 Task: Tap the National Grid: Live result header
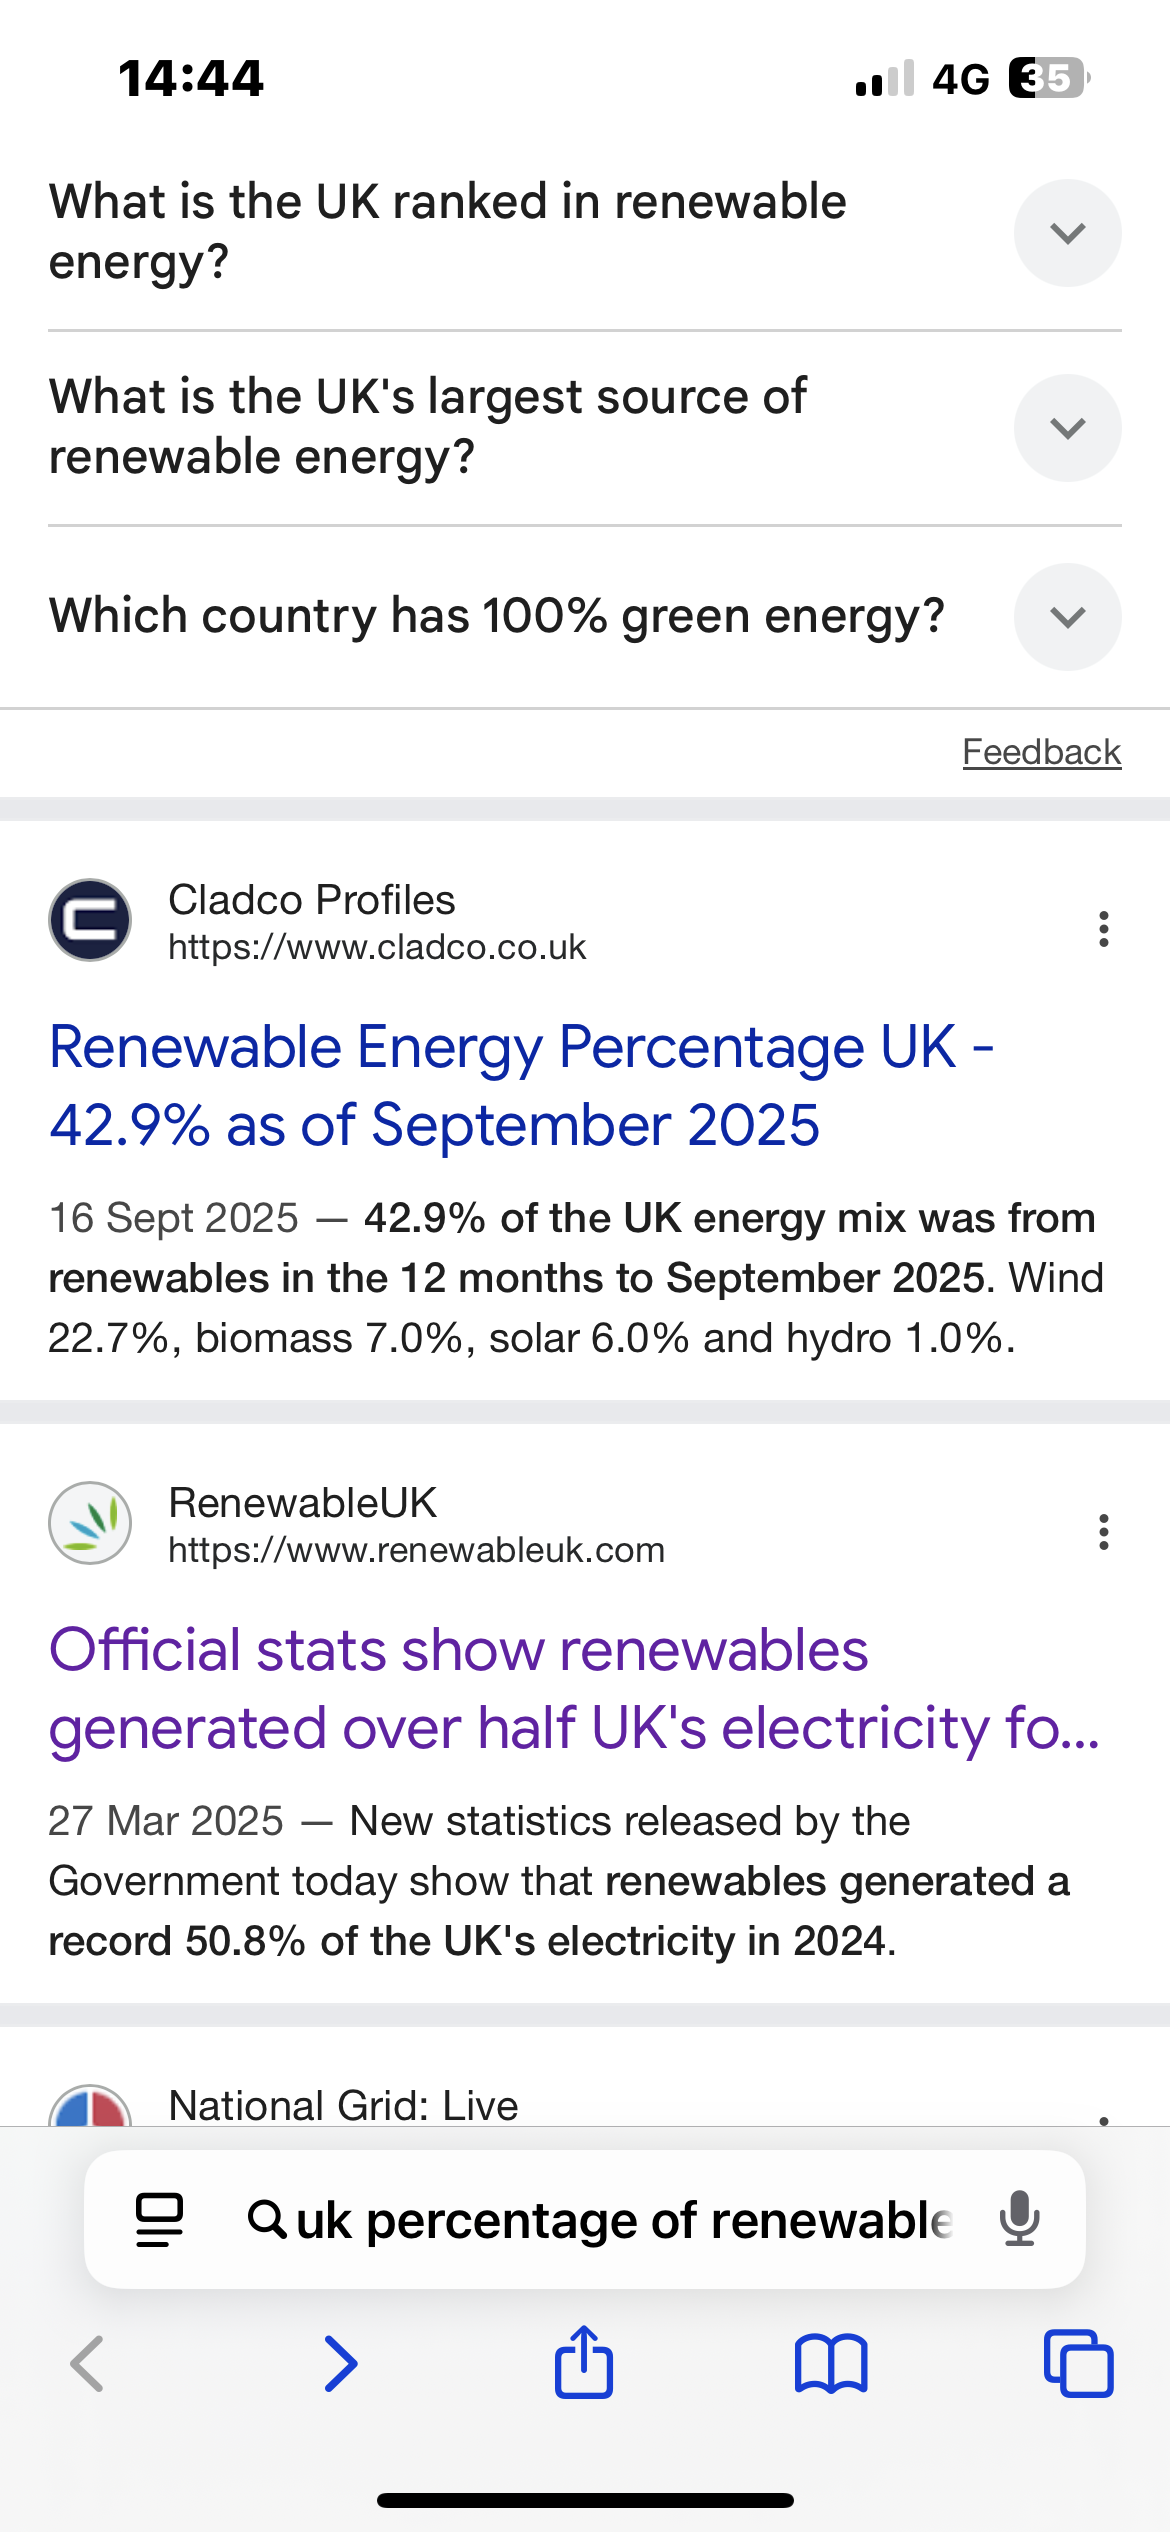343,2104
